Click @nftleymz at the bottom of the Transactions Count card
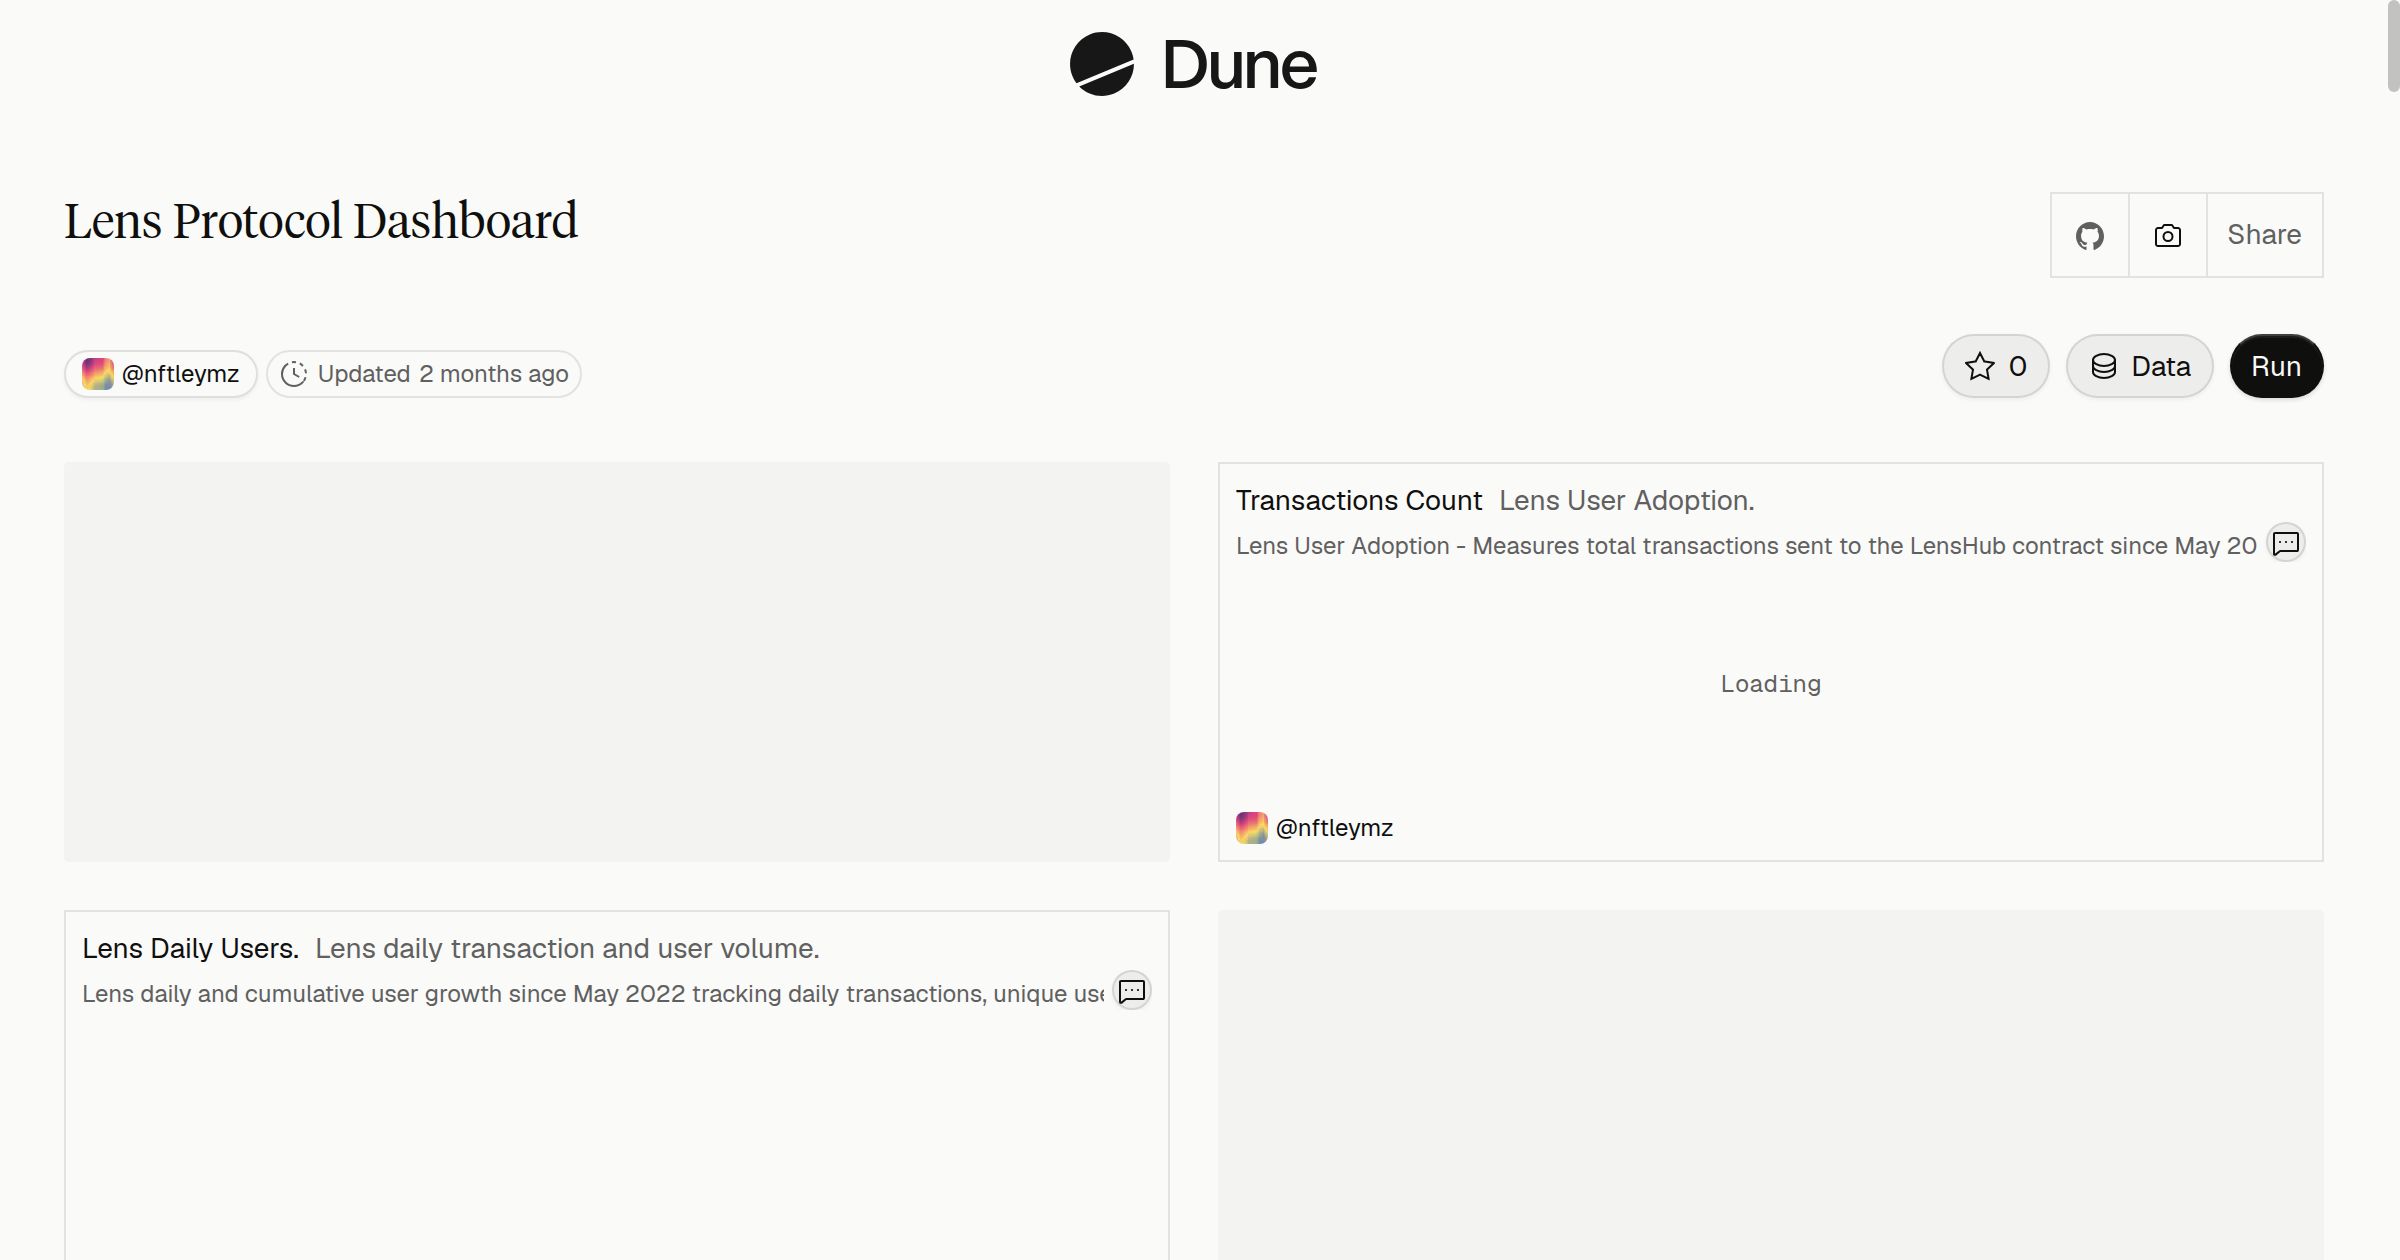 [1334, 828]
